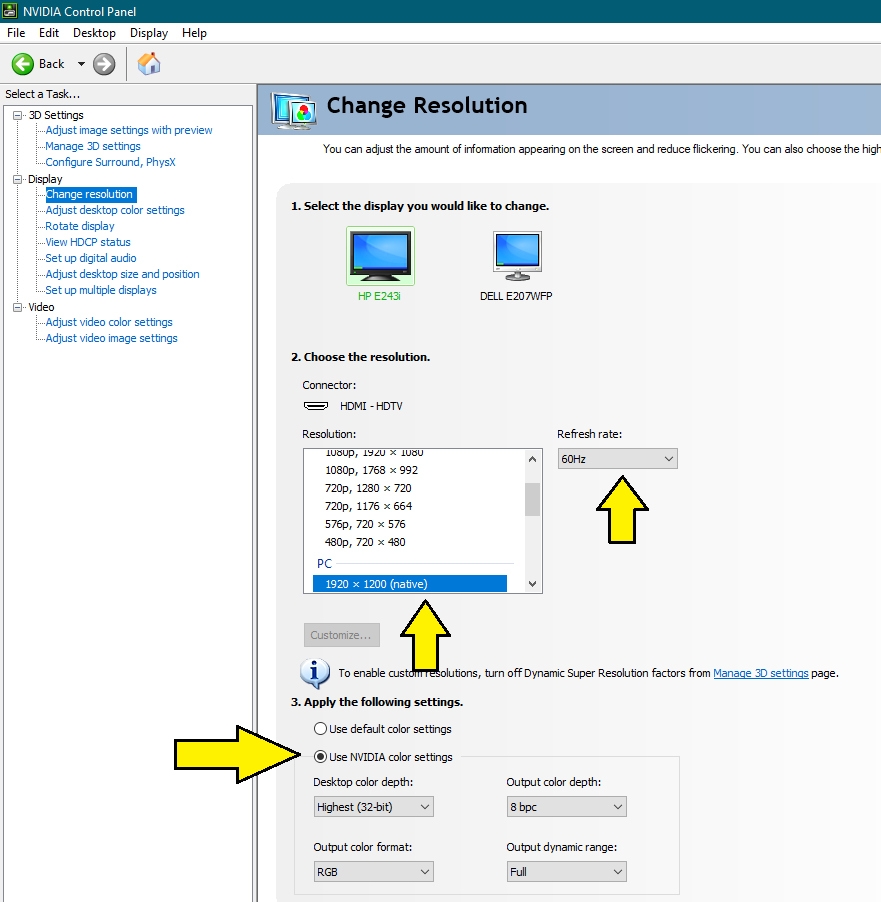Screen dimensions: 881x902
Task: Open the Refresh rate 60Hz dropdown
Action: click(x=617, y=459)
